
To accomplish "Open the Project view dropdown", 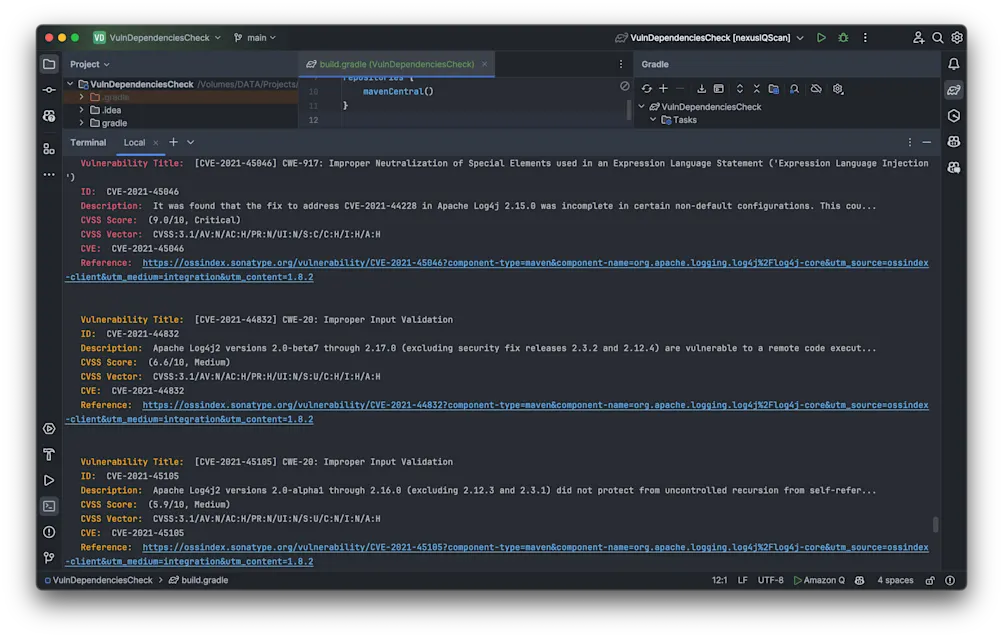I will (90, 64).
